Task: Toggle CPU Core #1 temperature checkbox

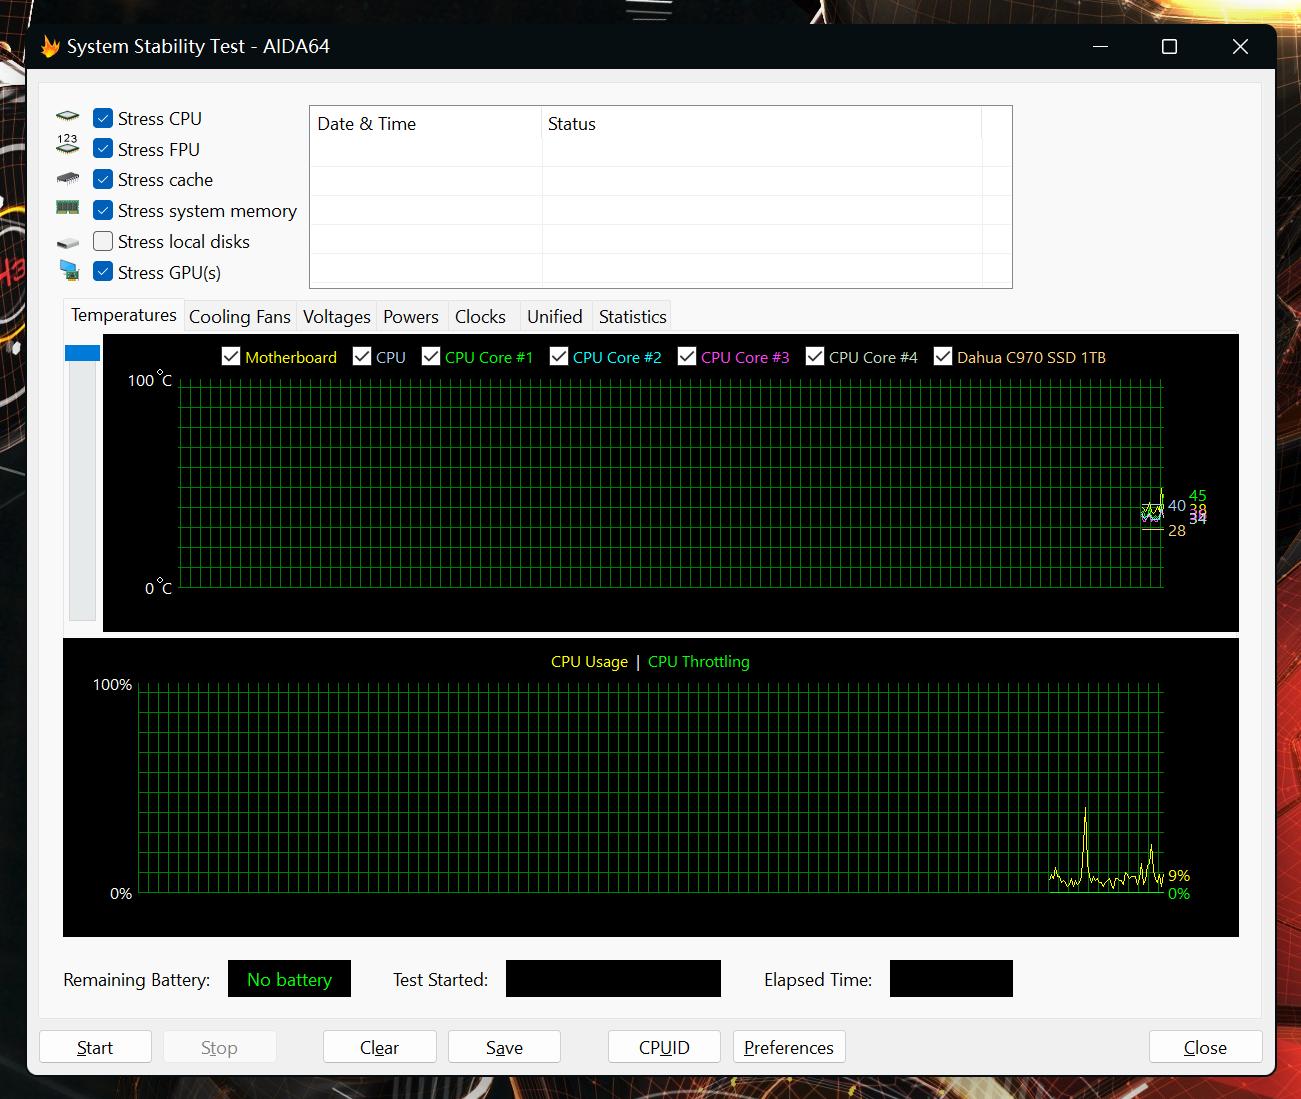Action: (x=431, y=357)
